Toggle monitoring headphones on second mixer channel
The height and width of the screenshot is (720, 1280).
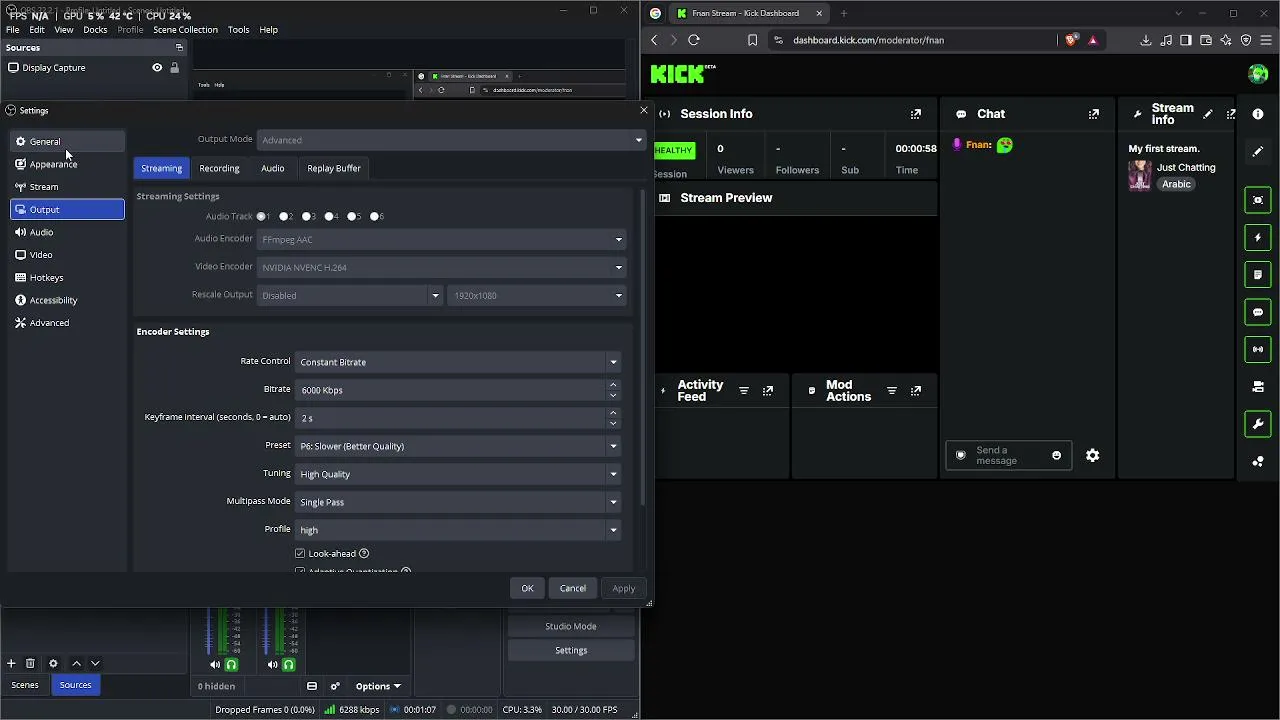coord(288,664)
